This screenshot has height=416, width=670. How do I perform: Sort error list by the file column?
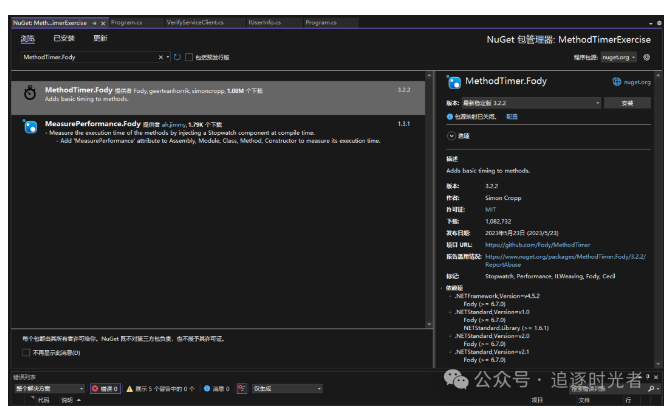[584, 400]
